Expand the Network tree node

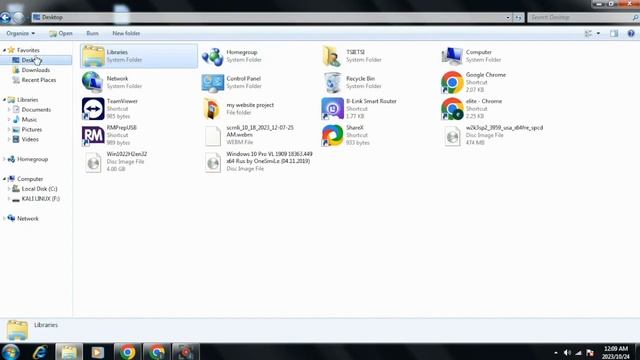coord(4,218)
